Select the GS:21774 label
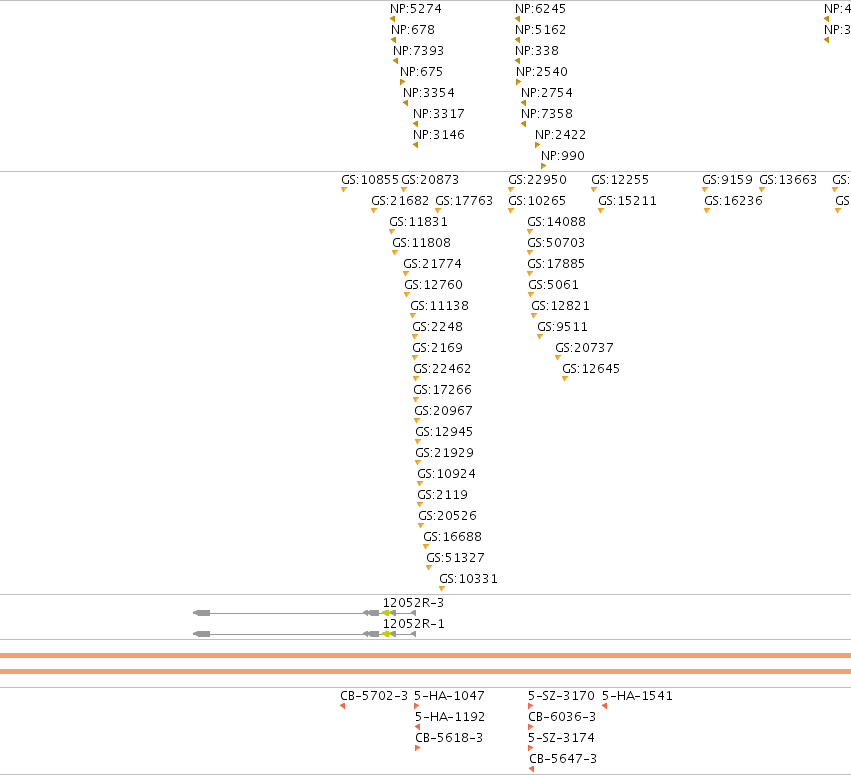 [433, 264]
